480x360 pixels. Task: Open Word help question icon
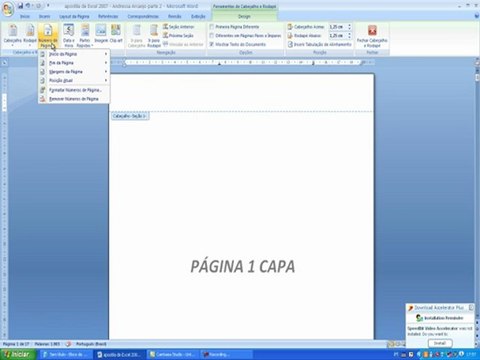click(477, 16)
